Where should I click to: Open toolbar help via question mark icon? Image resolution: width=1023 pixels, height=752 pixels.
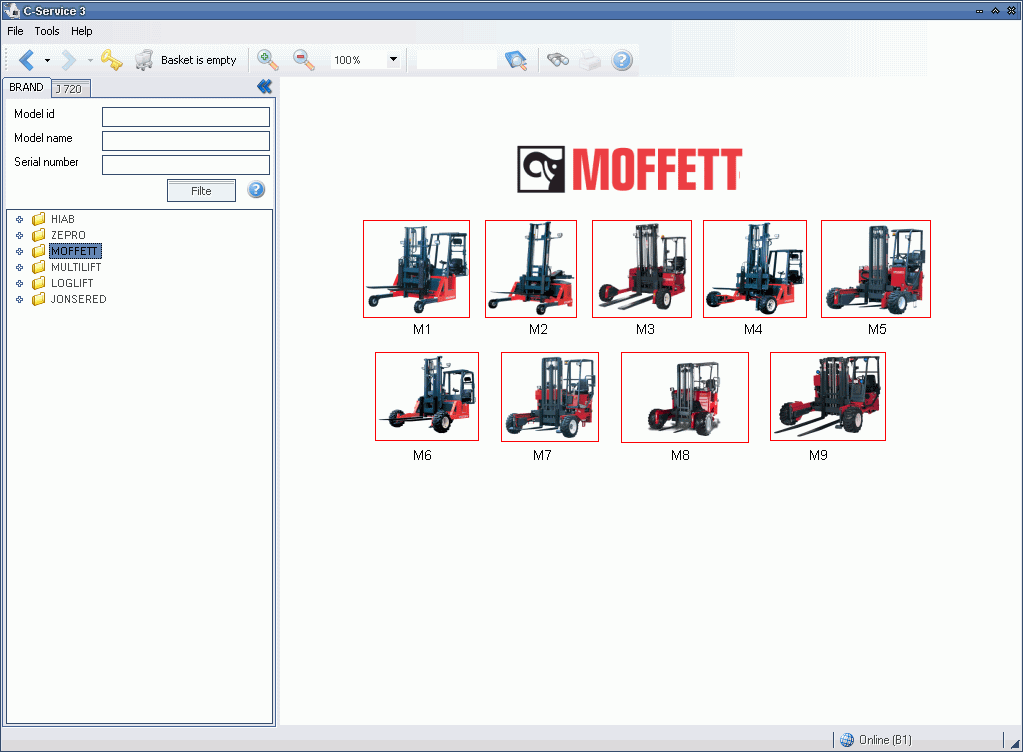pyautogui.click(x=621, y=60)
